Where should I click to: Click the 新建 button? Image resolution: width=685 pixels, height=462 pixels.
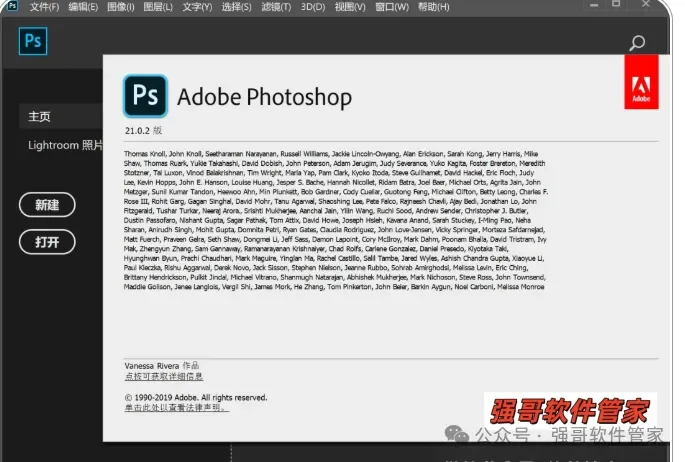tap(47, 205)
